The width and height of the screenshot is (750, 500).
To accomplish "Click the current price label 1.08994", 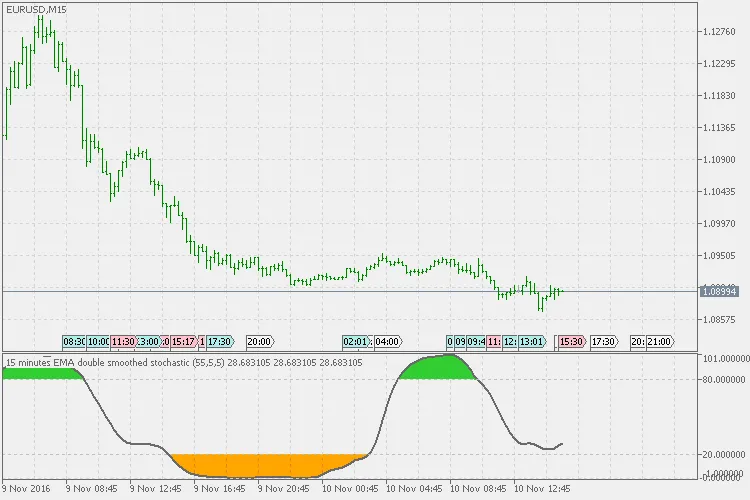I will pos(720,290).
